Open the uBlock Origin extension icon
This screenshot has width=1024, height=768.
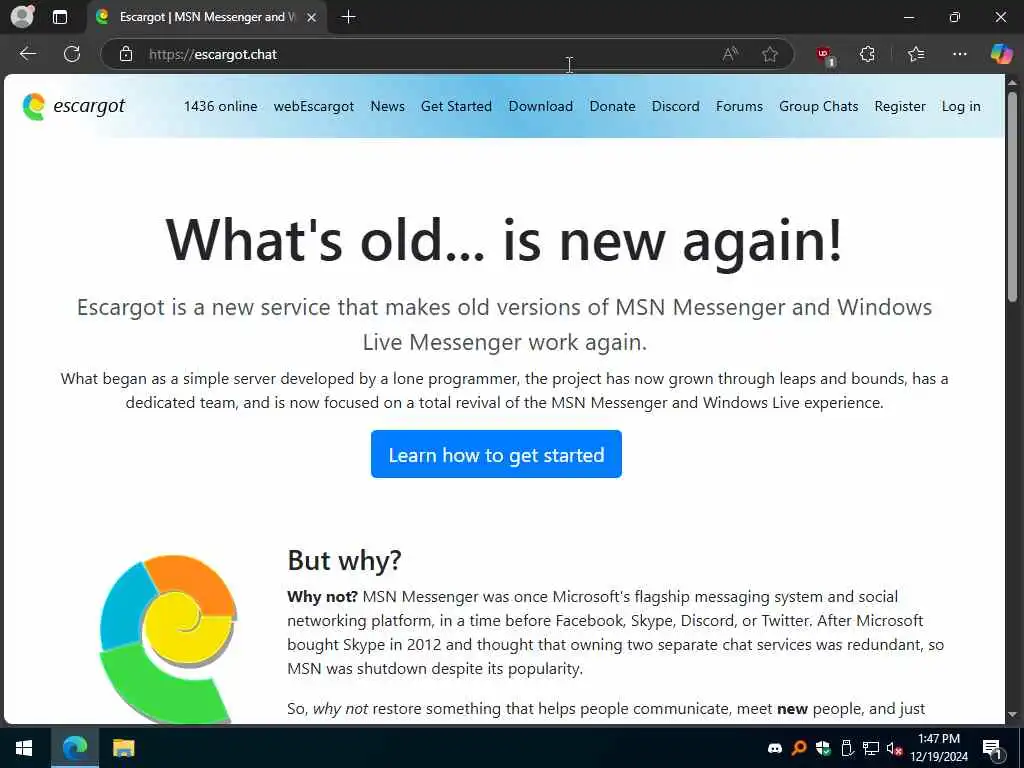click(825, 55)
